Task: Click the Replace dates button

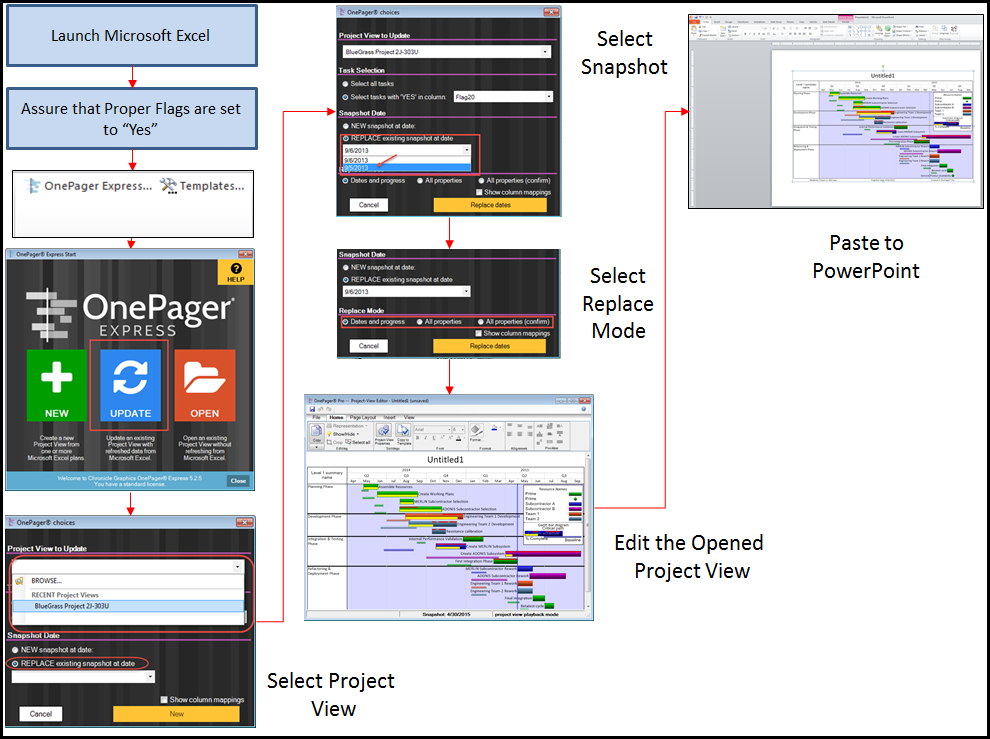Action: point(492,205)
